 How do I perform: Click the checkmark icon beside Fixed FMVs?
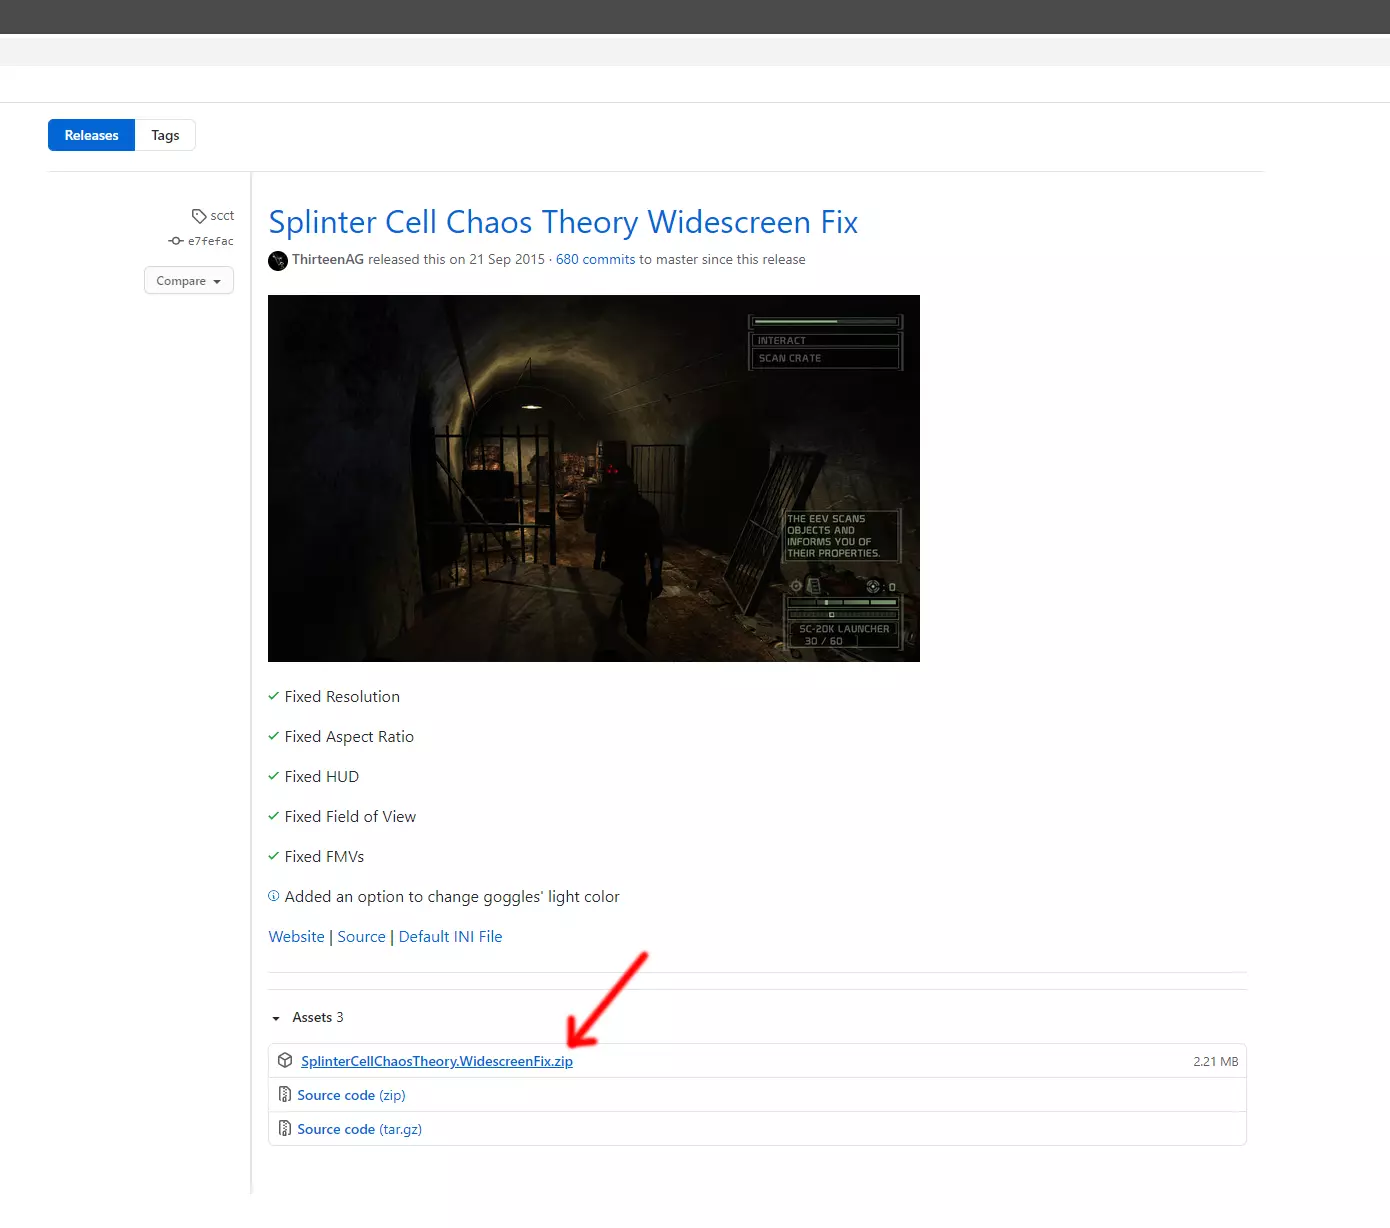click(274, 856)
